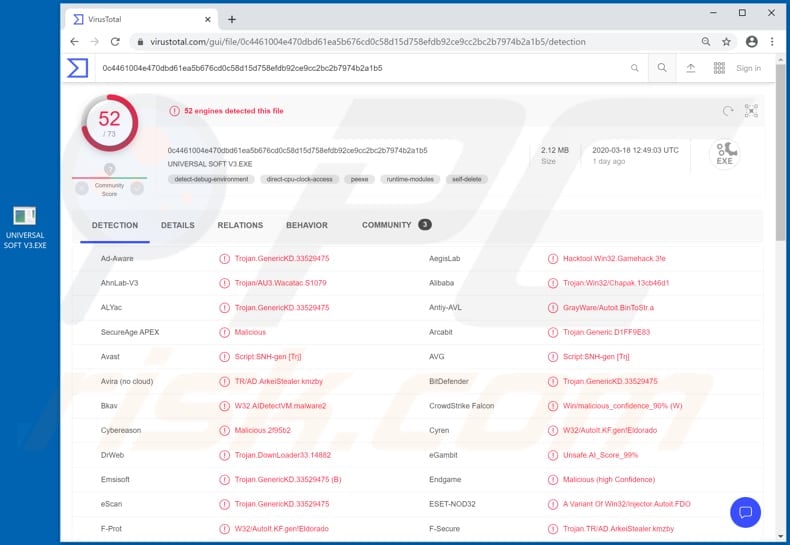
Task: Click AegisLab result Hacktool.Win32.Gamehack.3!e
Action: 614,258
